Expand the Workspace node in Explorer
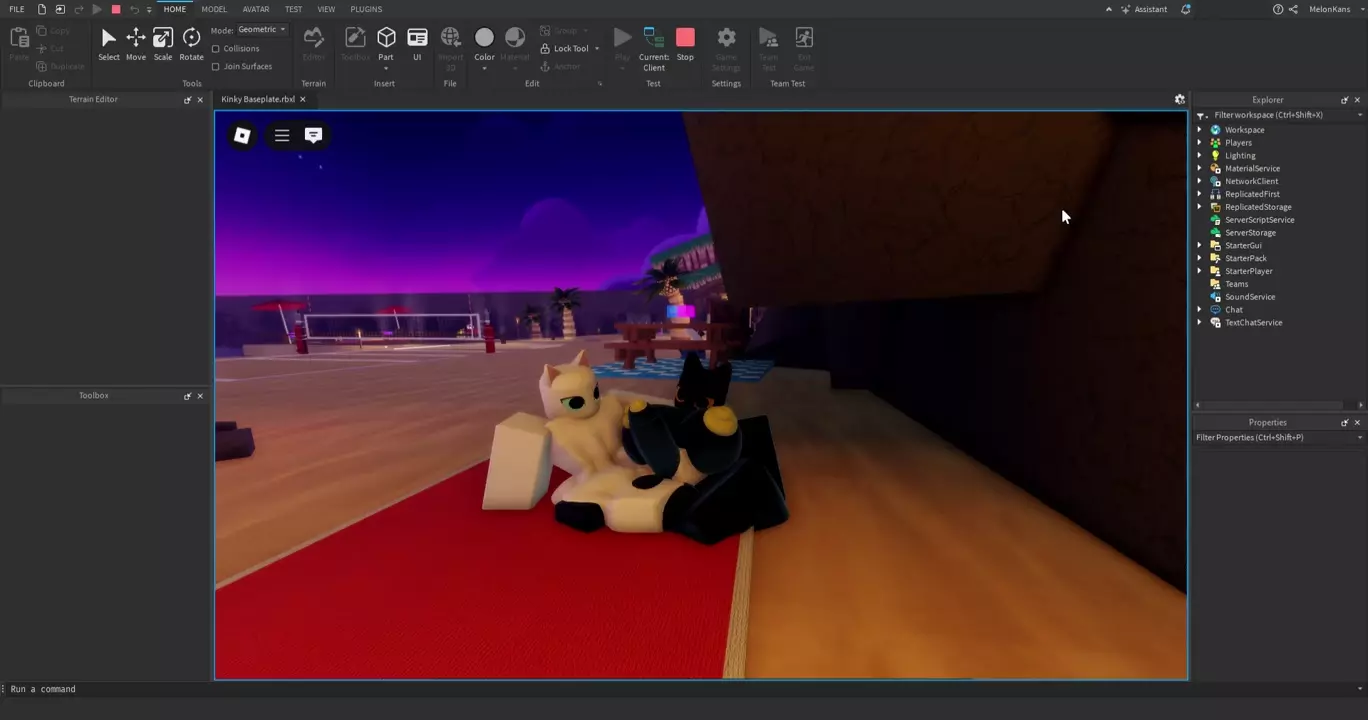Viewport: 1368px width, 720px height. pyautogui.click(x=1200, y=130)
